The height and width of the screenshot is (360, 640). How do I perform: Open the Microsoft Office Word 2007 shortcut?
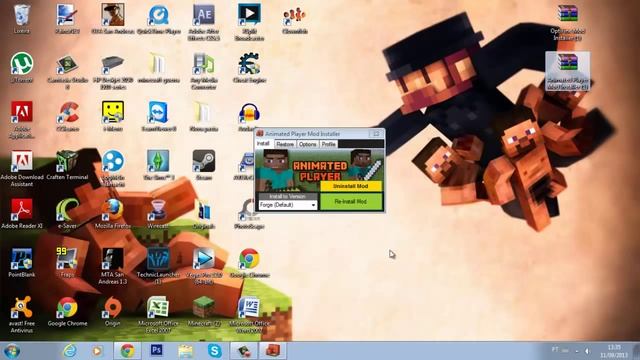click(x=249, y=315)
